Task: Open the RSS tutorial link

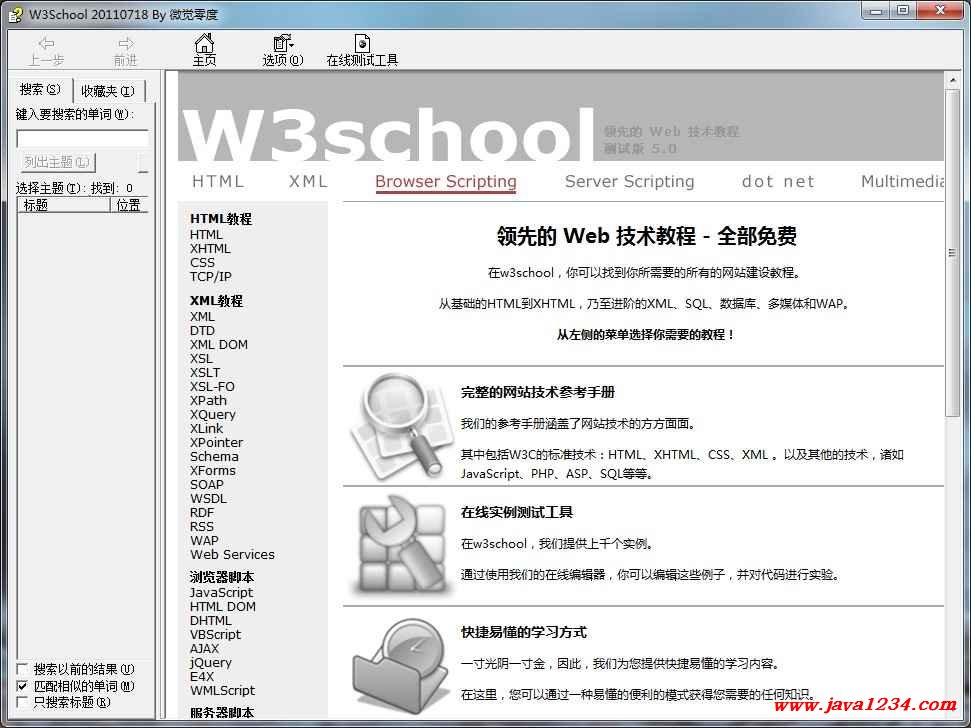Action: pos(202,527)
